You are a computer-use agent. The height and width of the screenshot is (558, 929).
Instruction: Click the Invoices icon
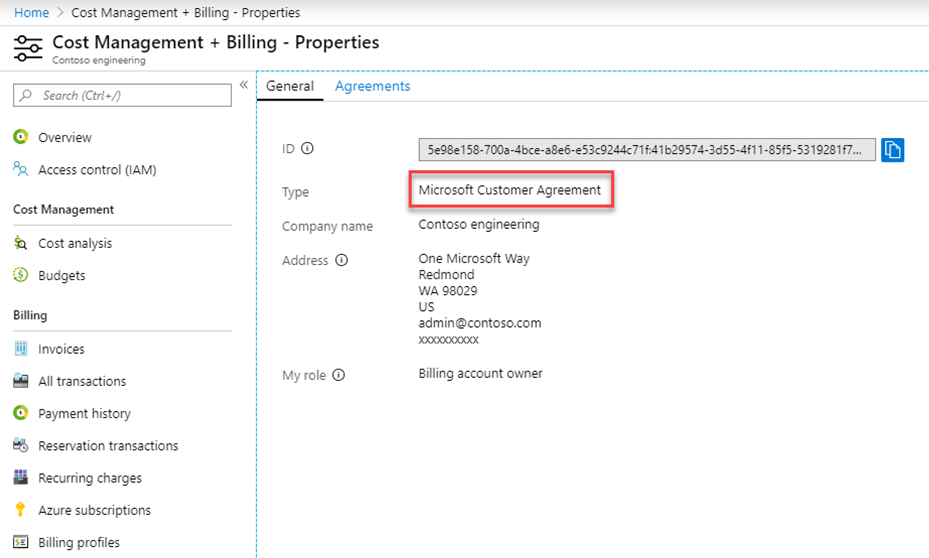coord(20,349)
